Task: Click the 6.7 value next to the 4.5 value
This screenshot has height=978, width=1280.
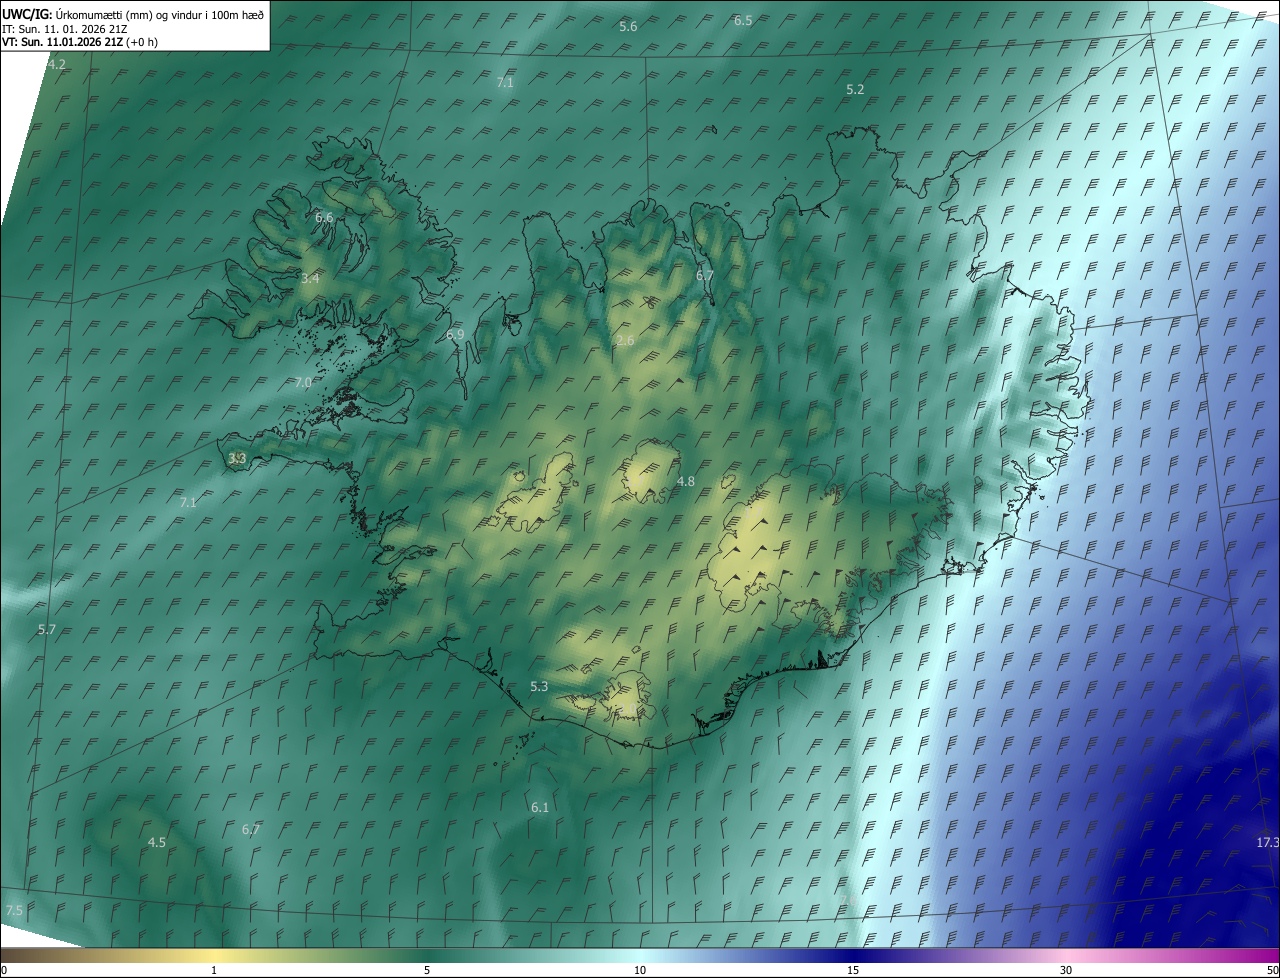Action: [x=251, y=830]
